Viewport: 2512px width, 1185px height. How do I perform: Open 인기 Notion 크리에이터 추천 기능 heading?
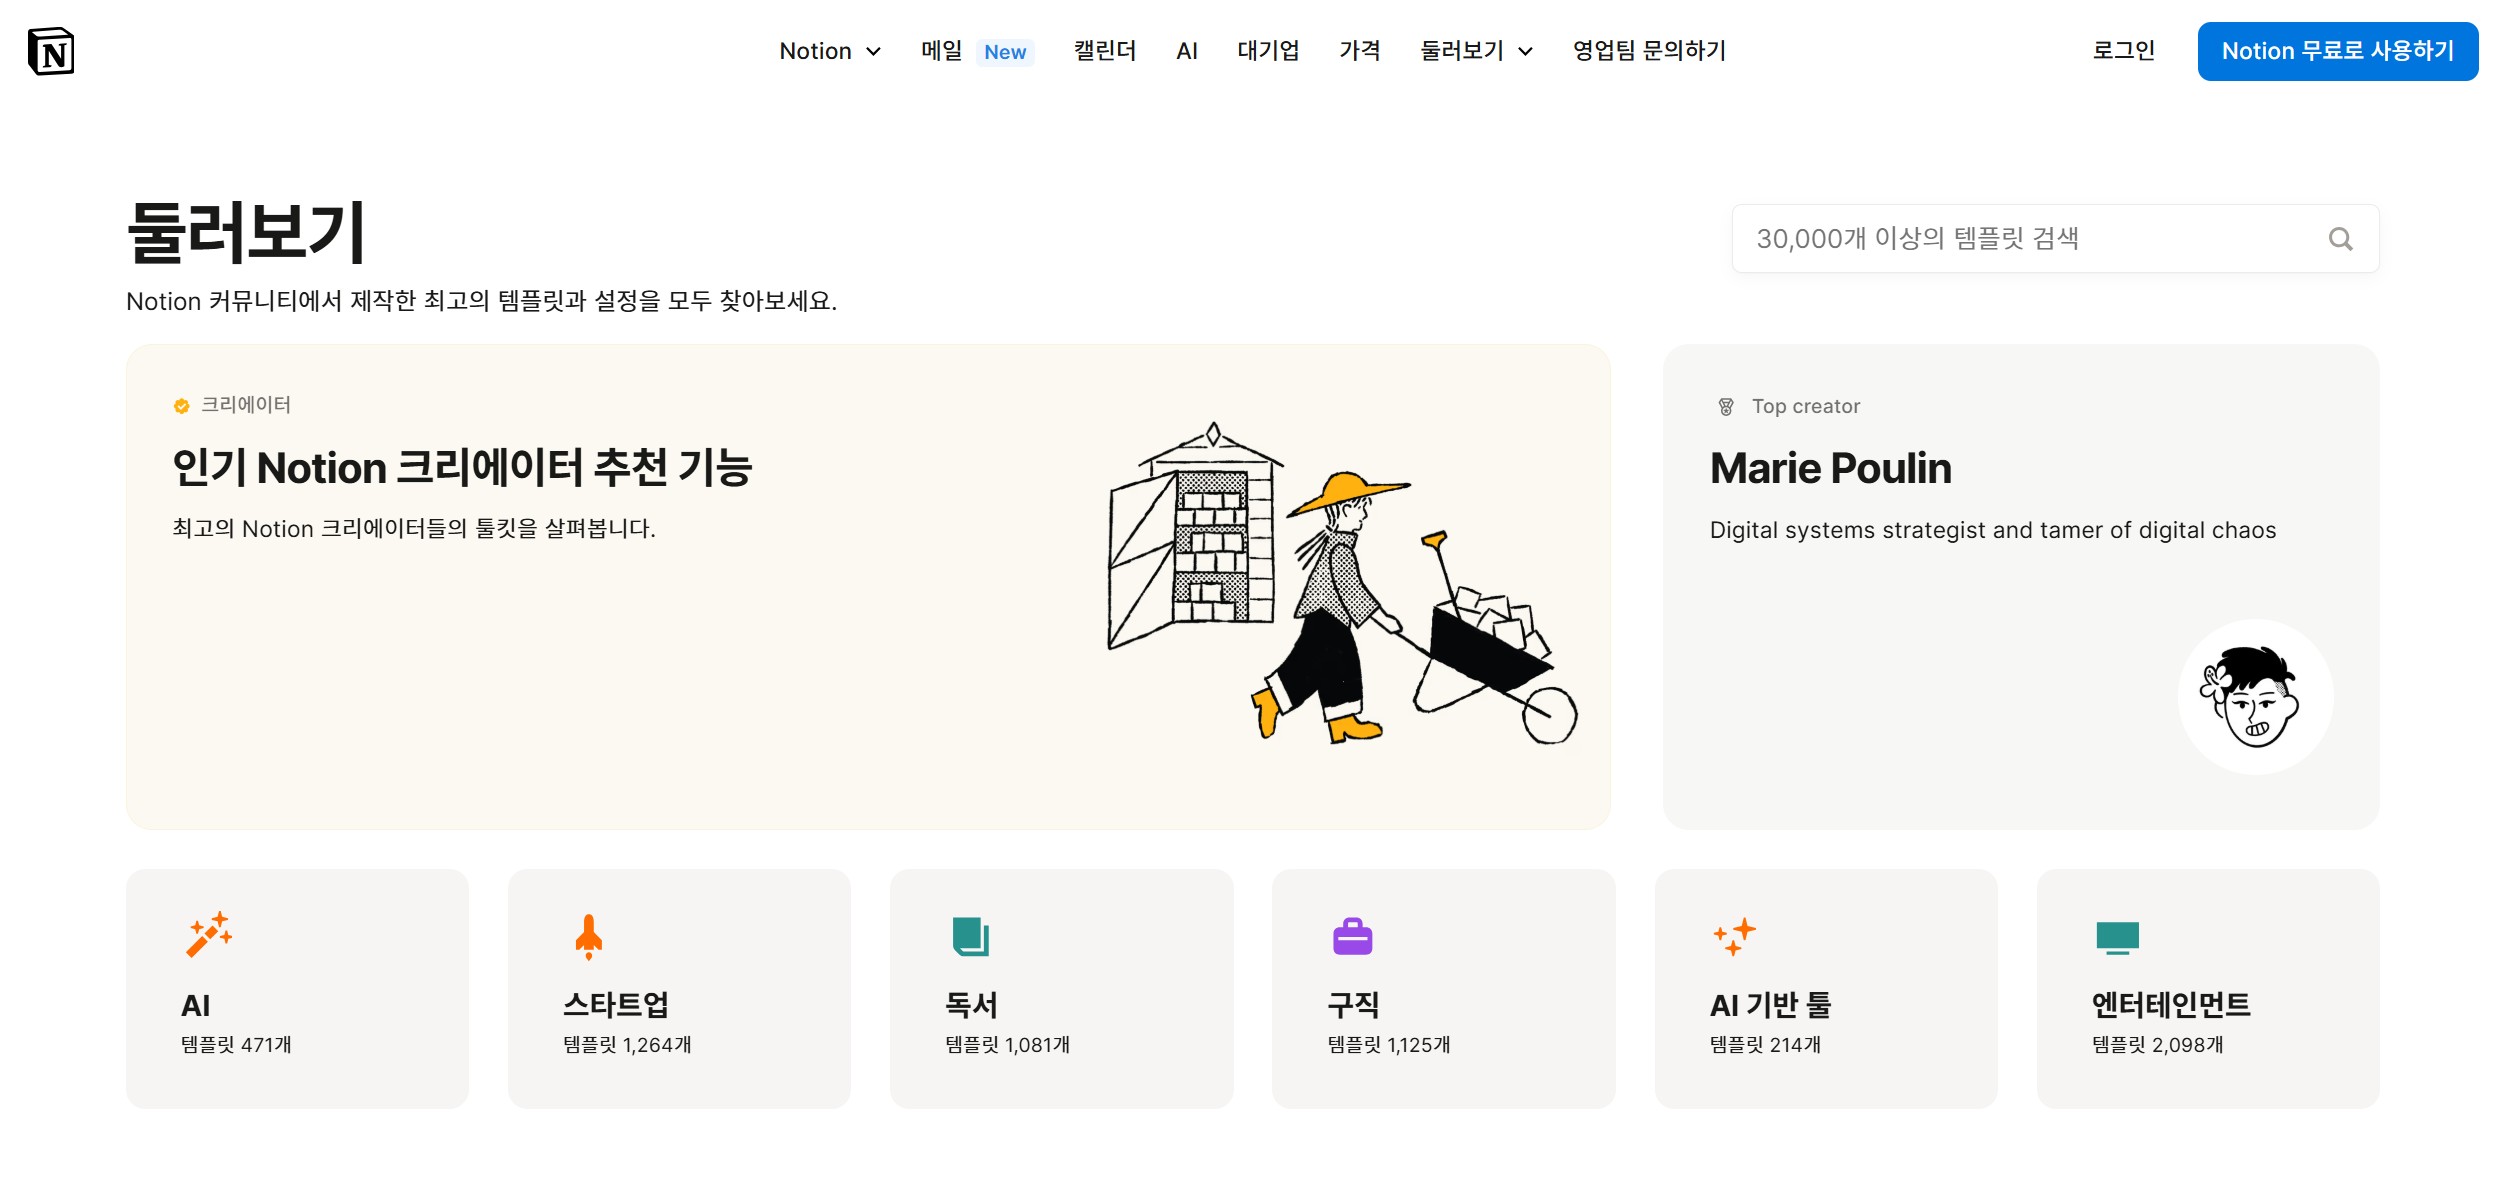coord(462,468)
